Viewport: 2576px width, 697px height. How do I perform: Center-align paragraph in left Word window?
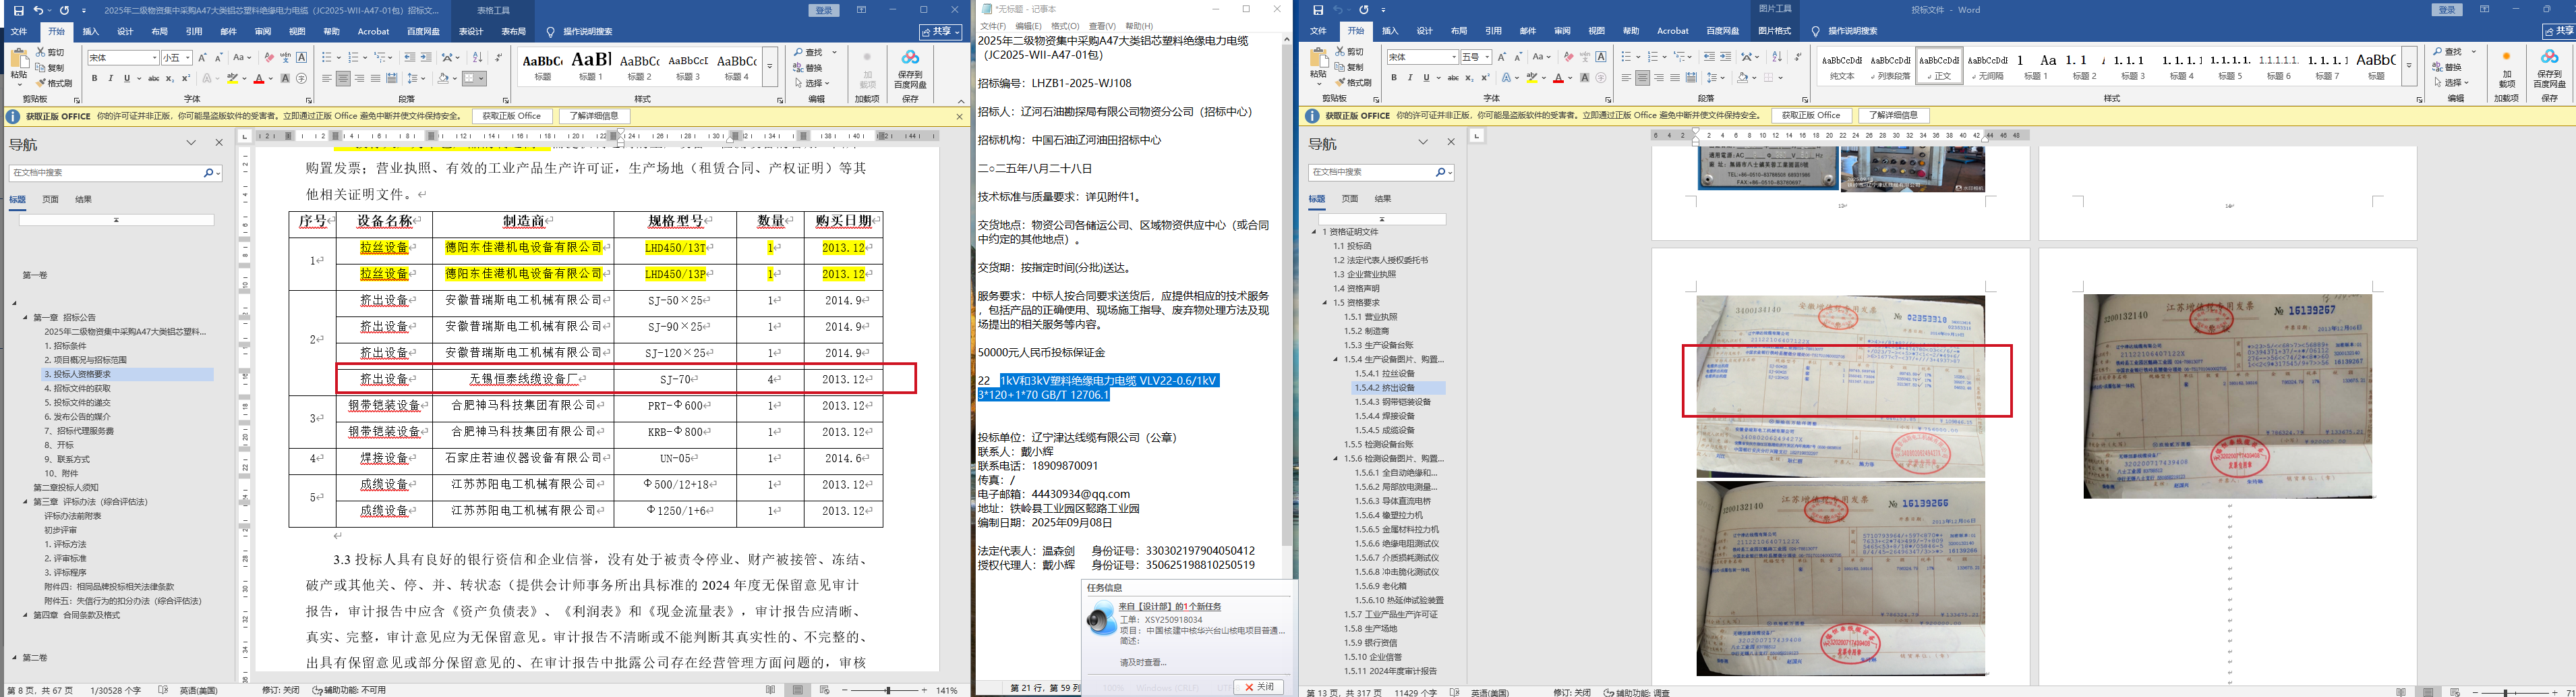(343, 78)
